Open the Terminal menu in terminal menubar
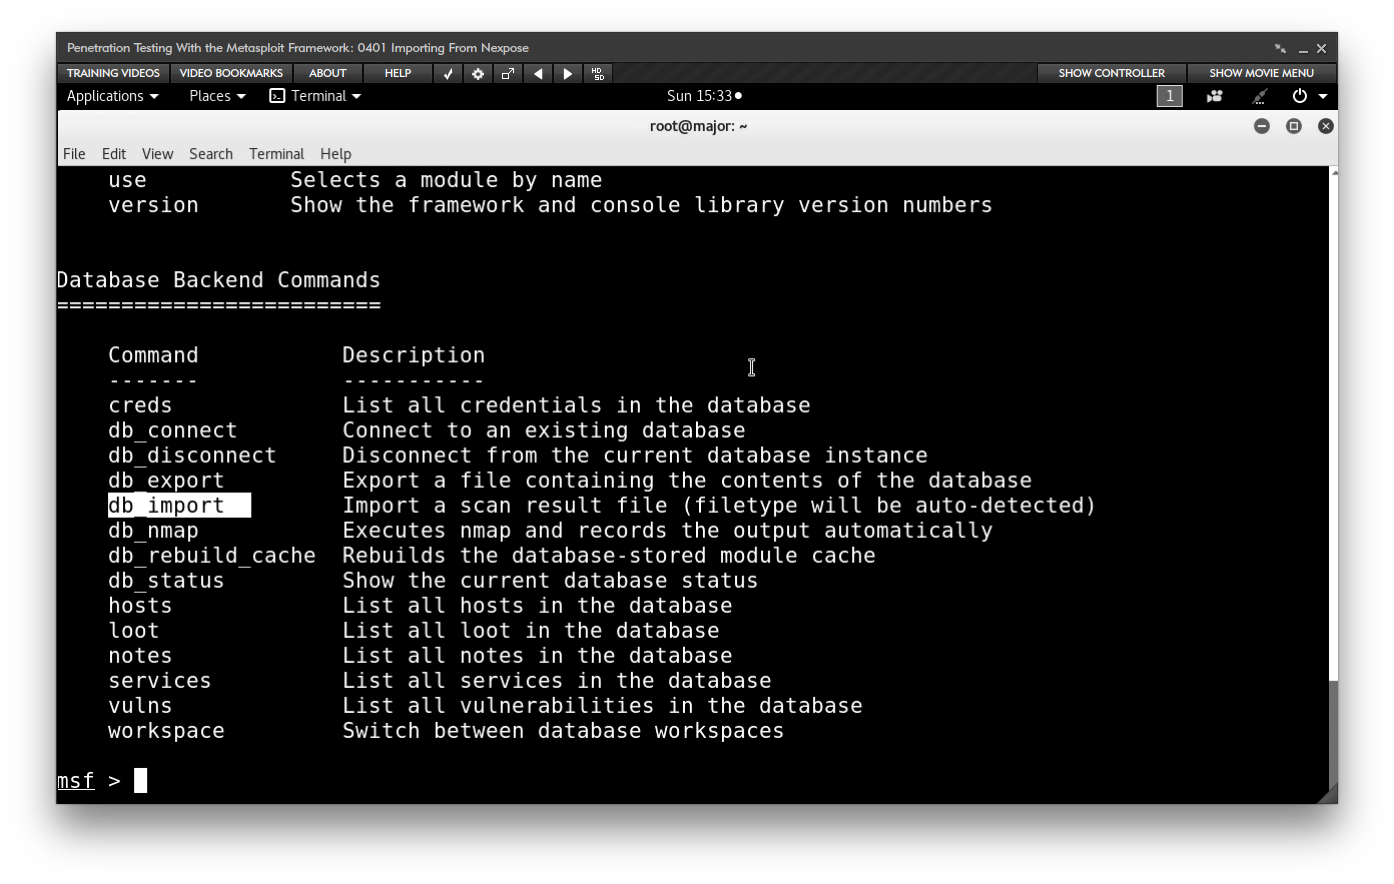This screenshot has width=1394, height=884. click(x=277, y=154)
